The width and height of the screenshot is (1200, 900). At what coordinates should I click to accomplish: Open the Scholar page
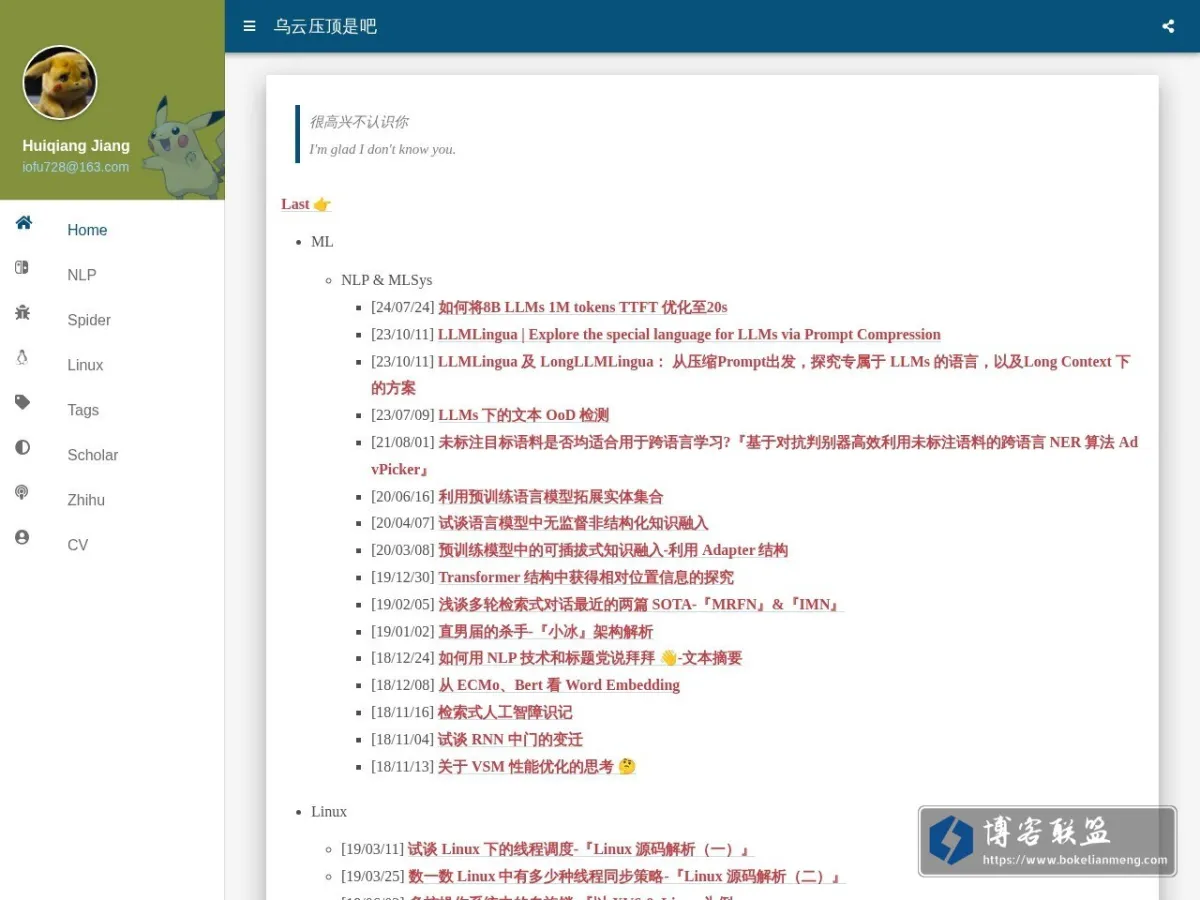93,455
